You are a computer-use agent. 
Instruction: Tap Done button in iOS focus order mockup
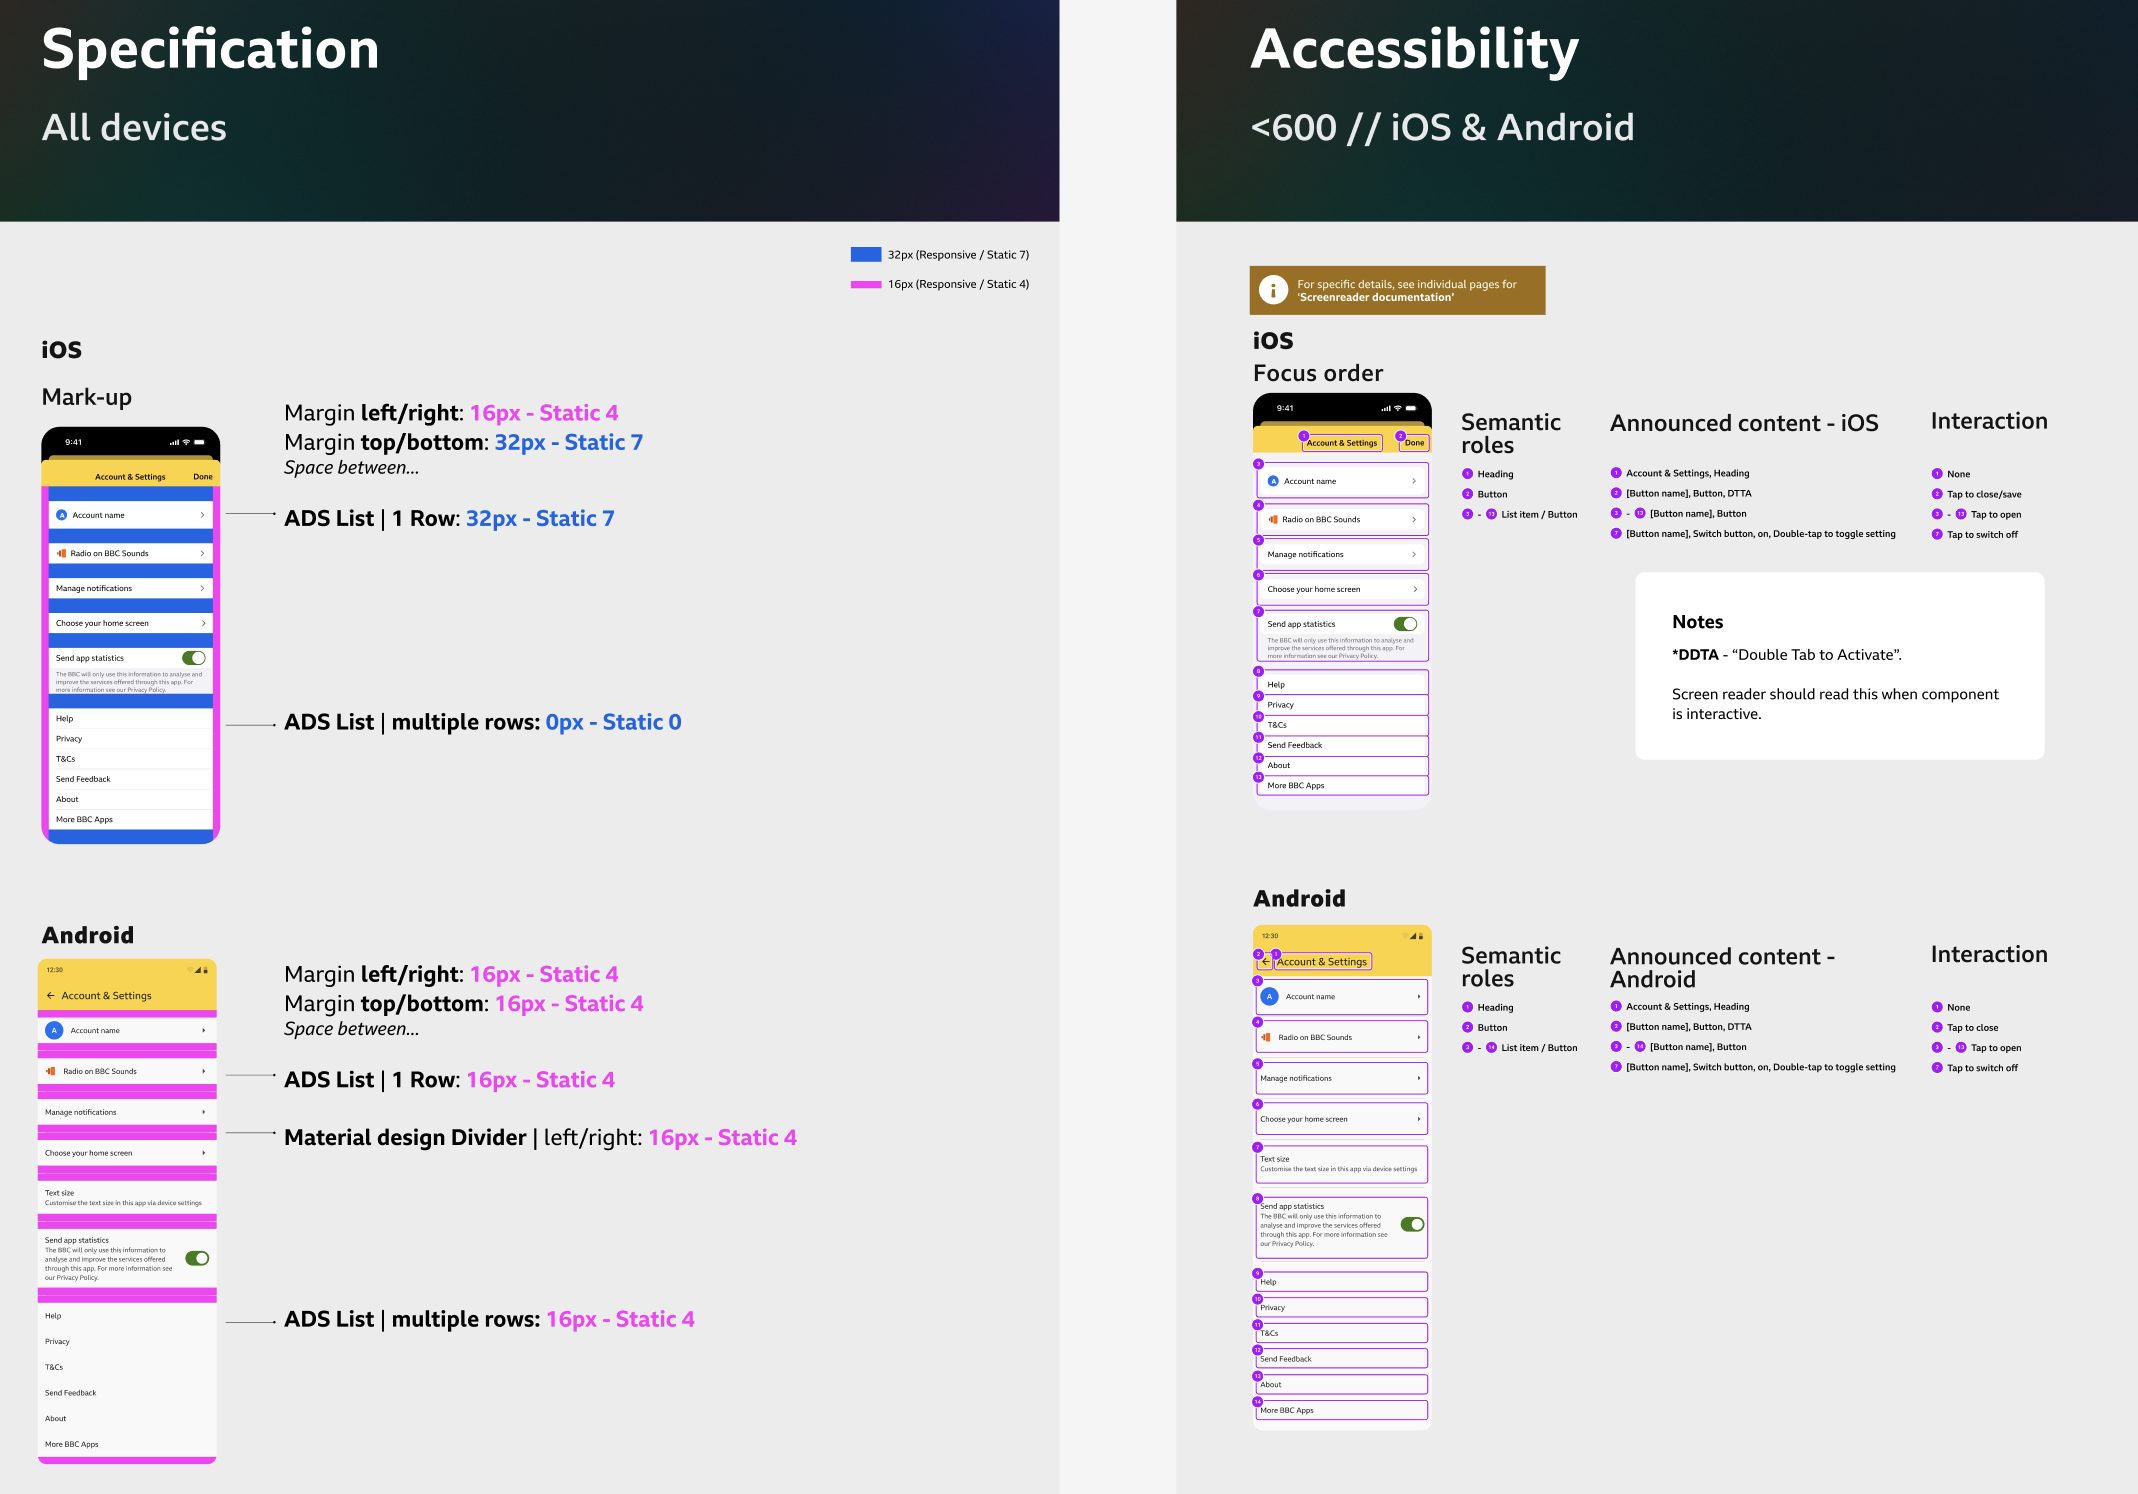1414,443
